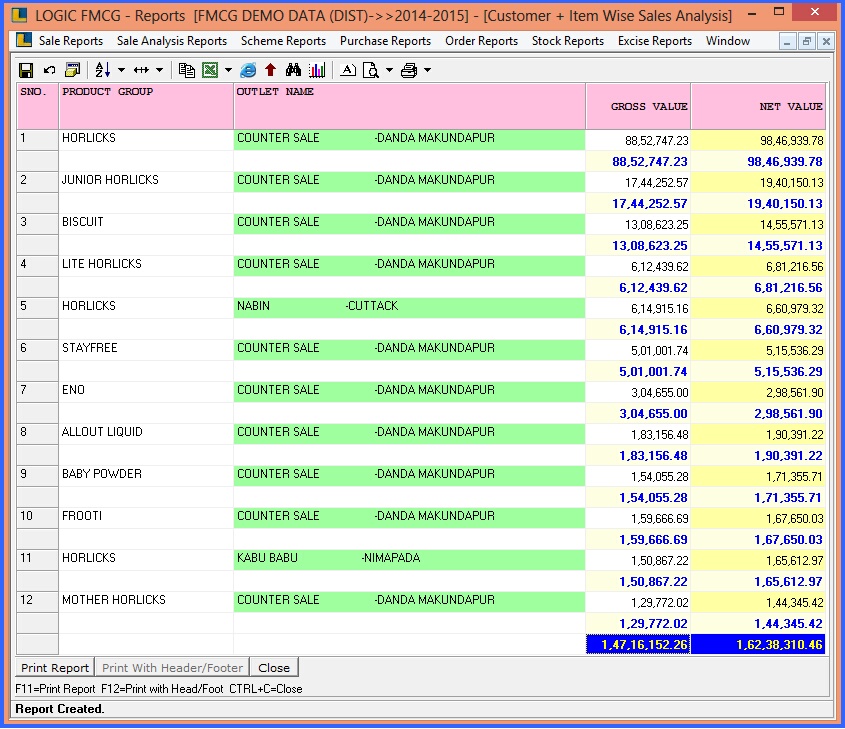
Task: Click net total 1,62,38,310.46 cell
Action: [759, 645]
